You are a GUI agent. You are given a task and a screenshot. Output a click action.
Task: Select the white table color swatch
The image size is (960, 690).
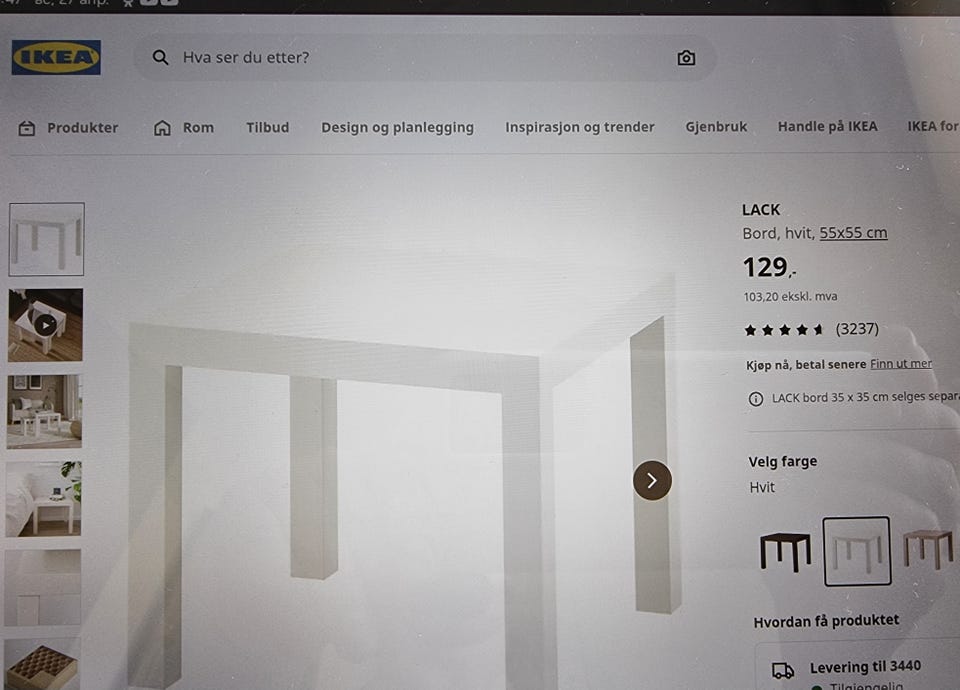857,551
